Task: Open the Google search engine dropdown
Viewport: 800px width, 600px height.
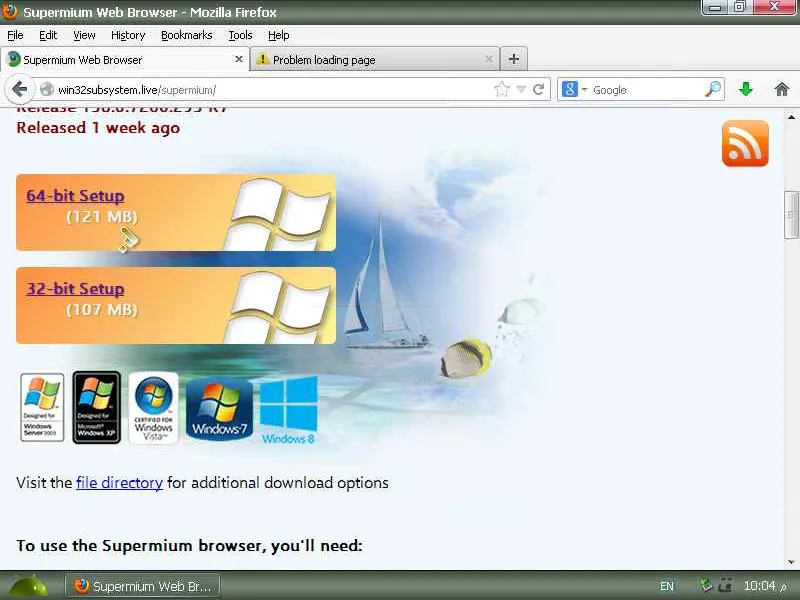Action: click(x=574, y=90)
